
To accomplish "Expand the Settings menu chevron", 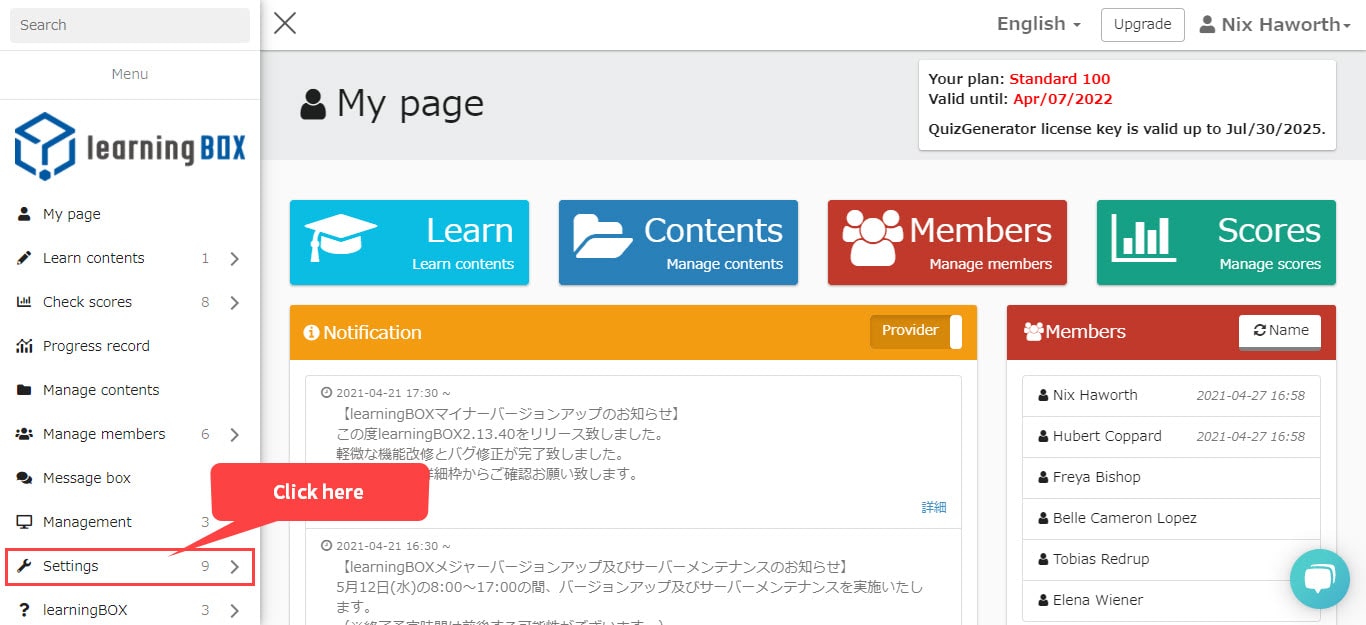I will [234, 567].
